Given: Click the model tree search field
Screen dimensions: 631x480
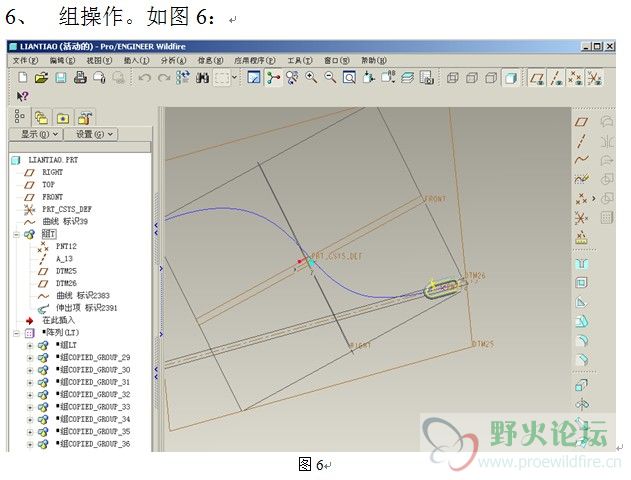Looking at the screenshot, I should pos(80,147).
